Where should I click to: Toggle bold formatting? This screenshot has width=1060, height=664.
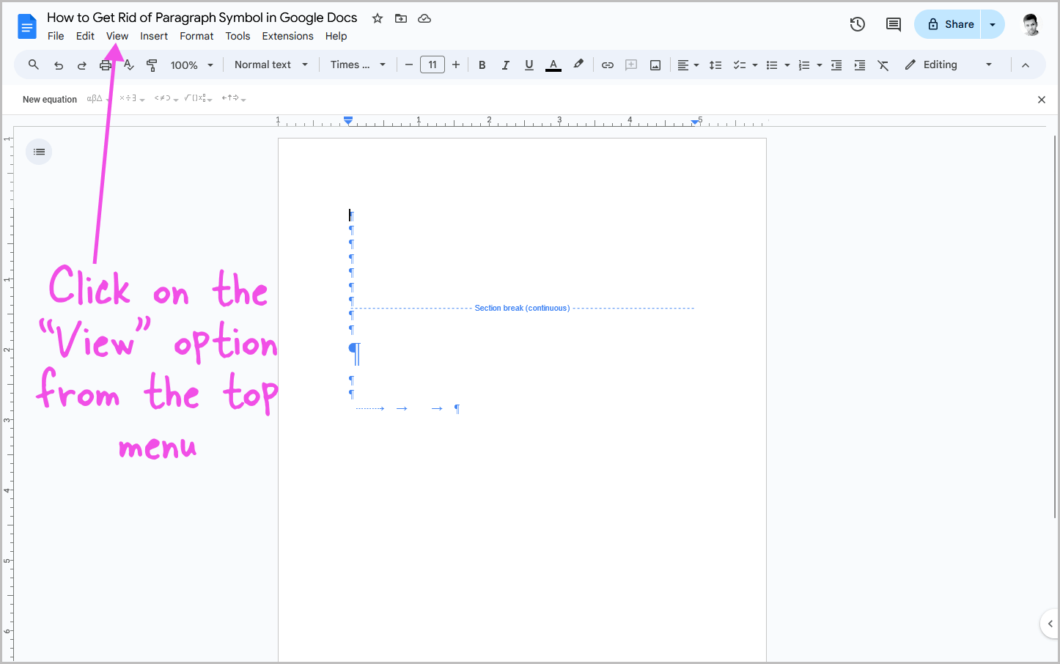(x=482, y=65)
